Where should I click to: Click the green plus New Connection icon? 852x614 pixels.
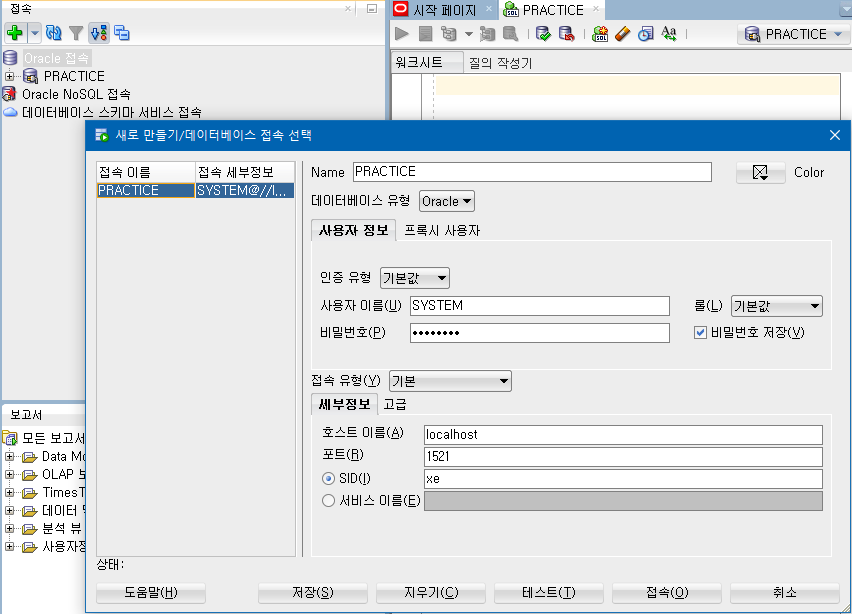pyautogui.click(x=15, y=33)
